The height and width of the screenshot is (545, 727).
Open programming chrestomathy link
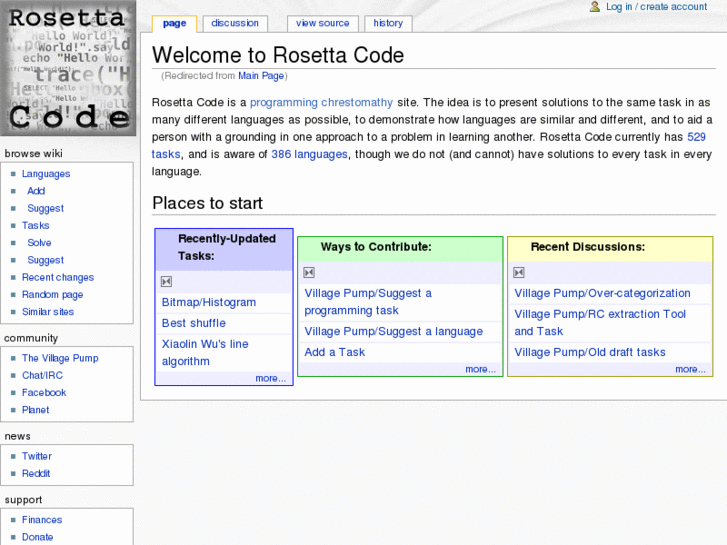(321, 102)
